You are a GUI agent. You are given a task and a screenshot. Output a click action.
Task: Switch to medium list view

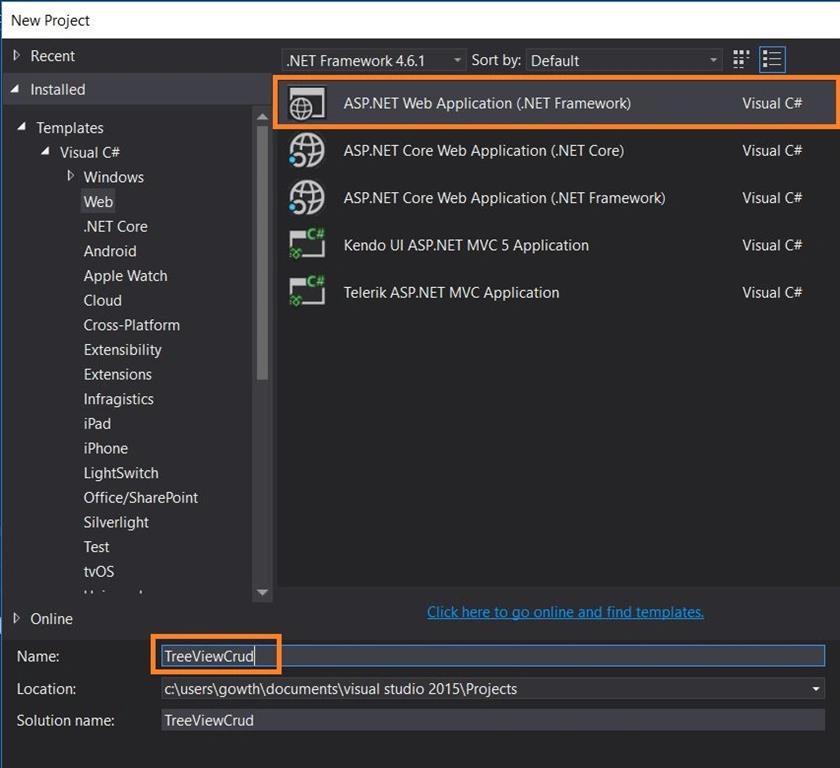pos(772,59)
